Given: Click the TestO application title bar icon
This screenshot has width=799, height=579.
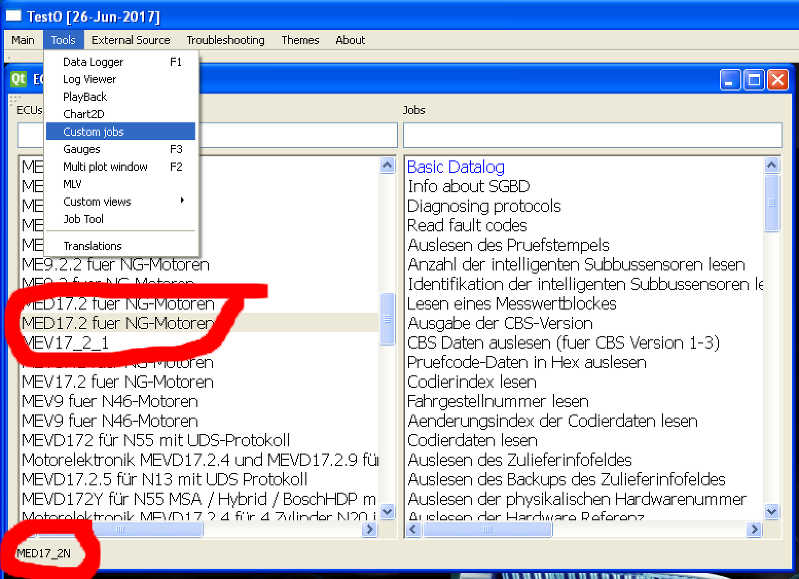Looking at the screenshot, I should pos(13,17).
